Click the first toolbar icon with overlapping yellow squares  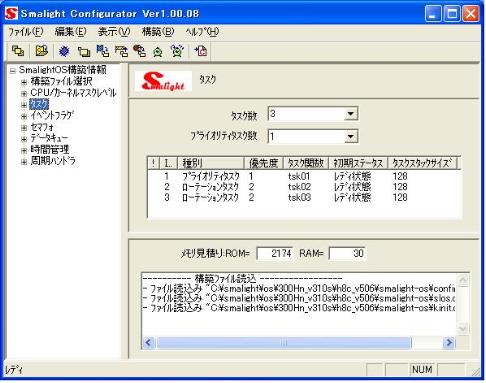(x=18, y=51)
